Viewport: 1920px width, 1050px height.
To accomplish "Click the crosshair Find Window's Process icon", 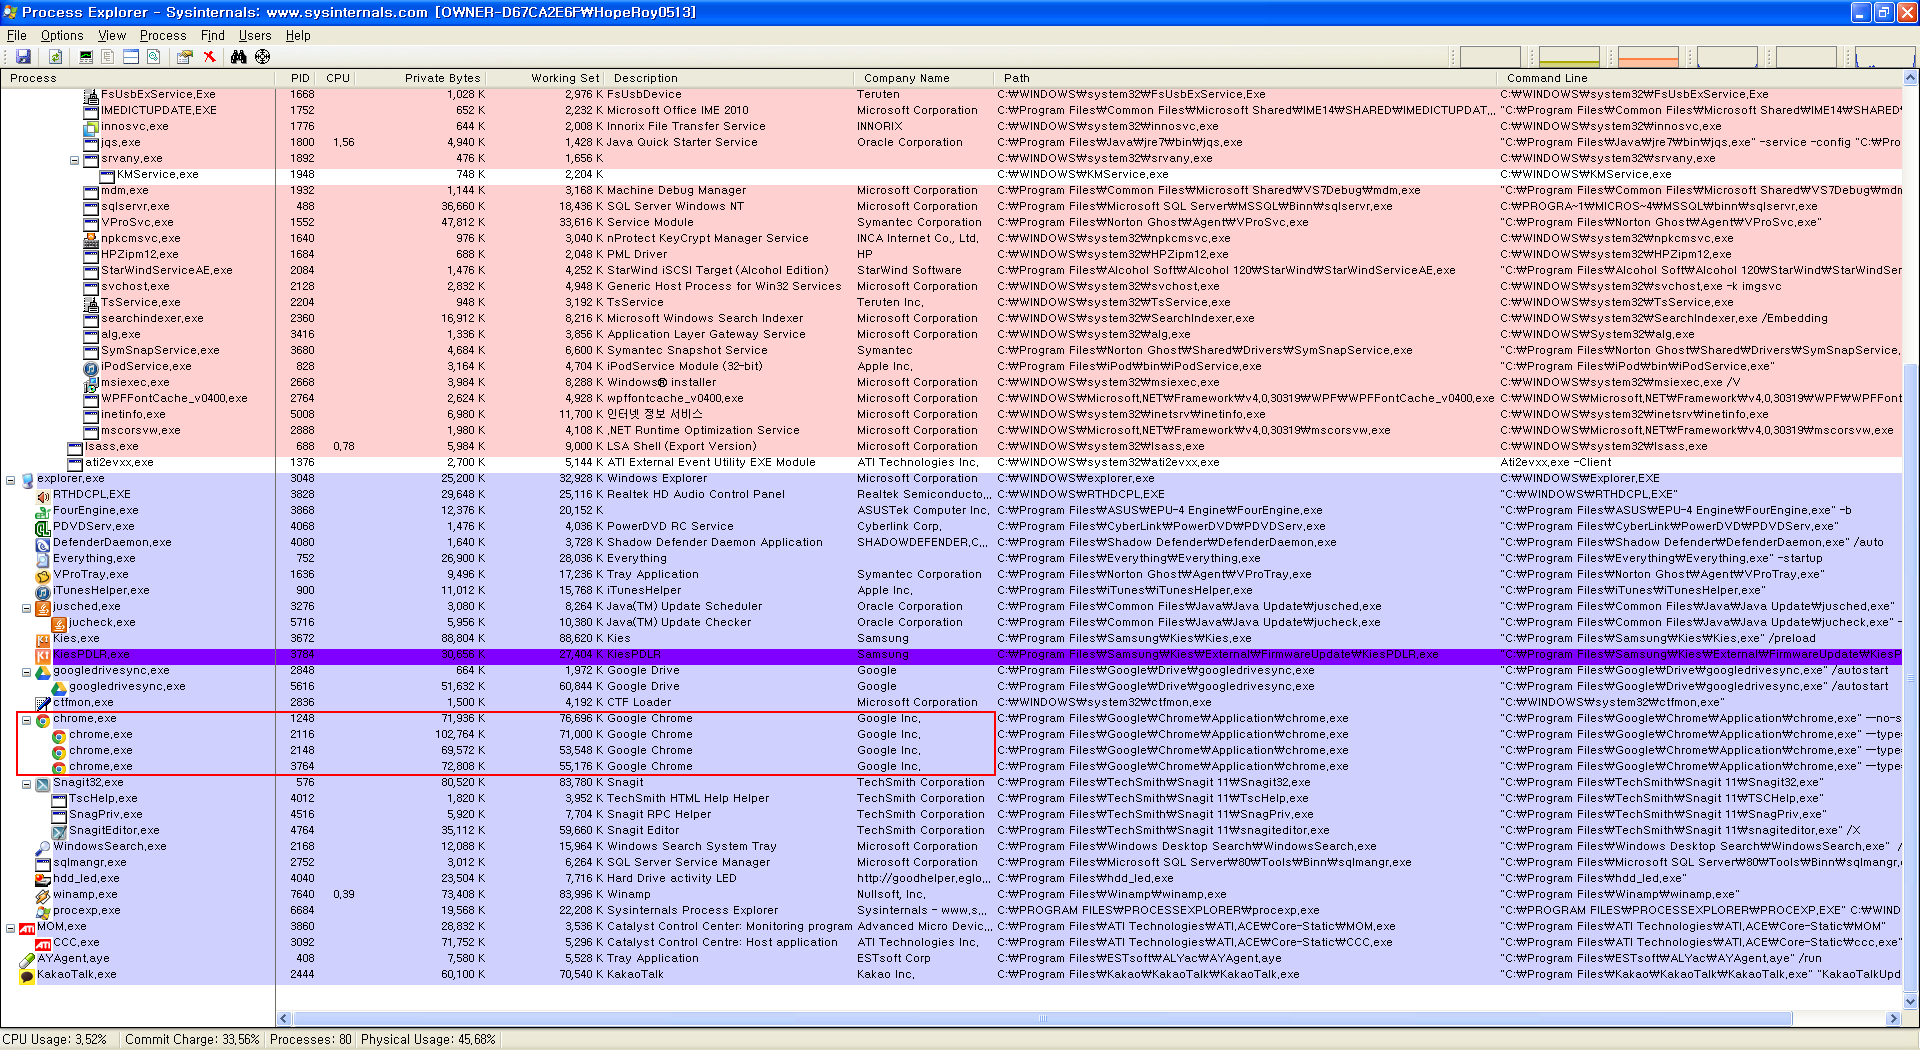I will click(263, 57).
